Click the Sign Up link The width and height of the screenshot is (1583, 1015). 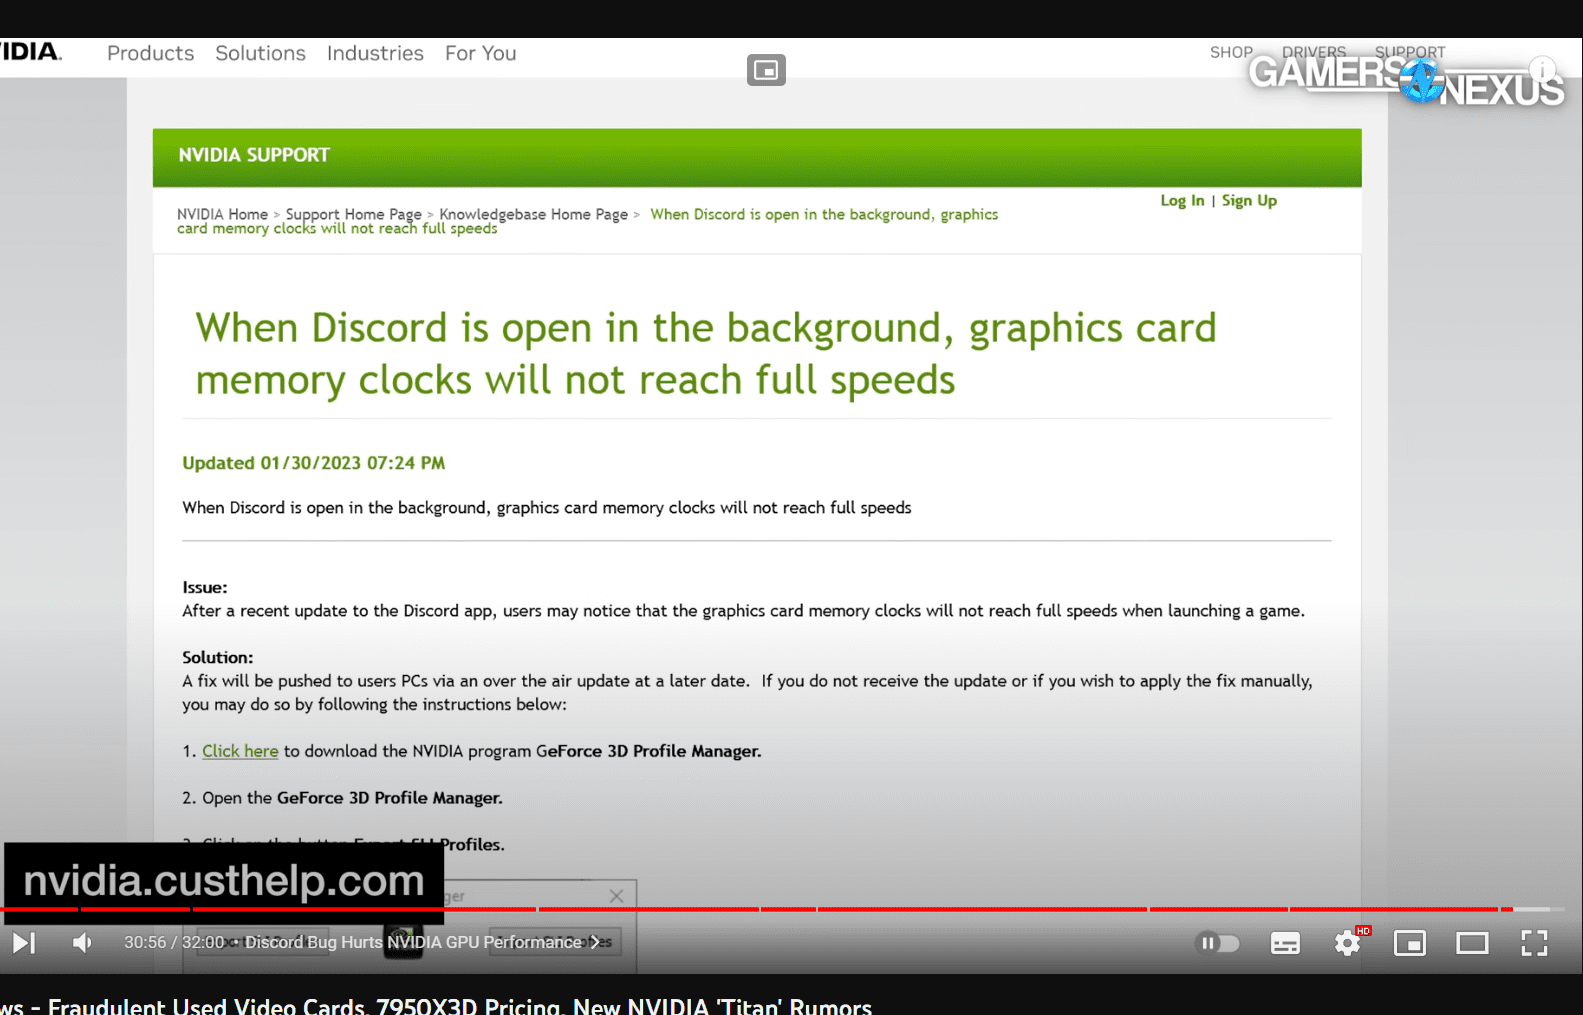point(1249,200)
